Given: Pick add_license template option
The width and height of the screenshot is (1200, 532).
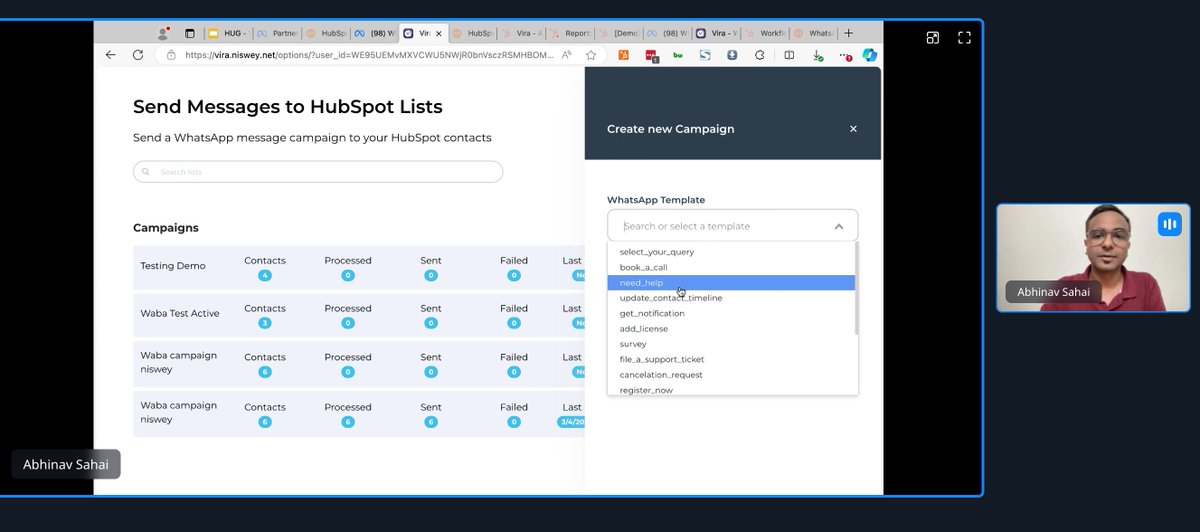Looking at the screenshot, I should tap(731, 329).
